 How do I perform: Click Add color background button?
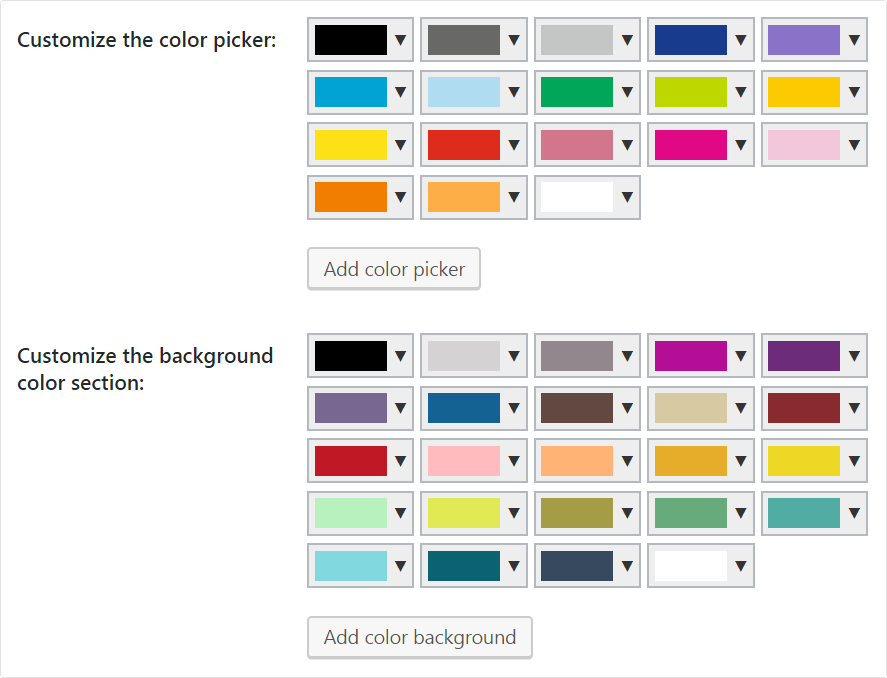[x=420, y=637]
